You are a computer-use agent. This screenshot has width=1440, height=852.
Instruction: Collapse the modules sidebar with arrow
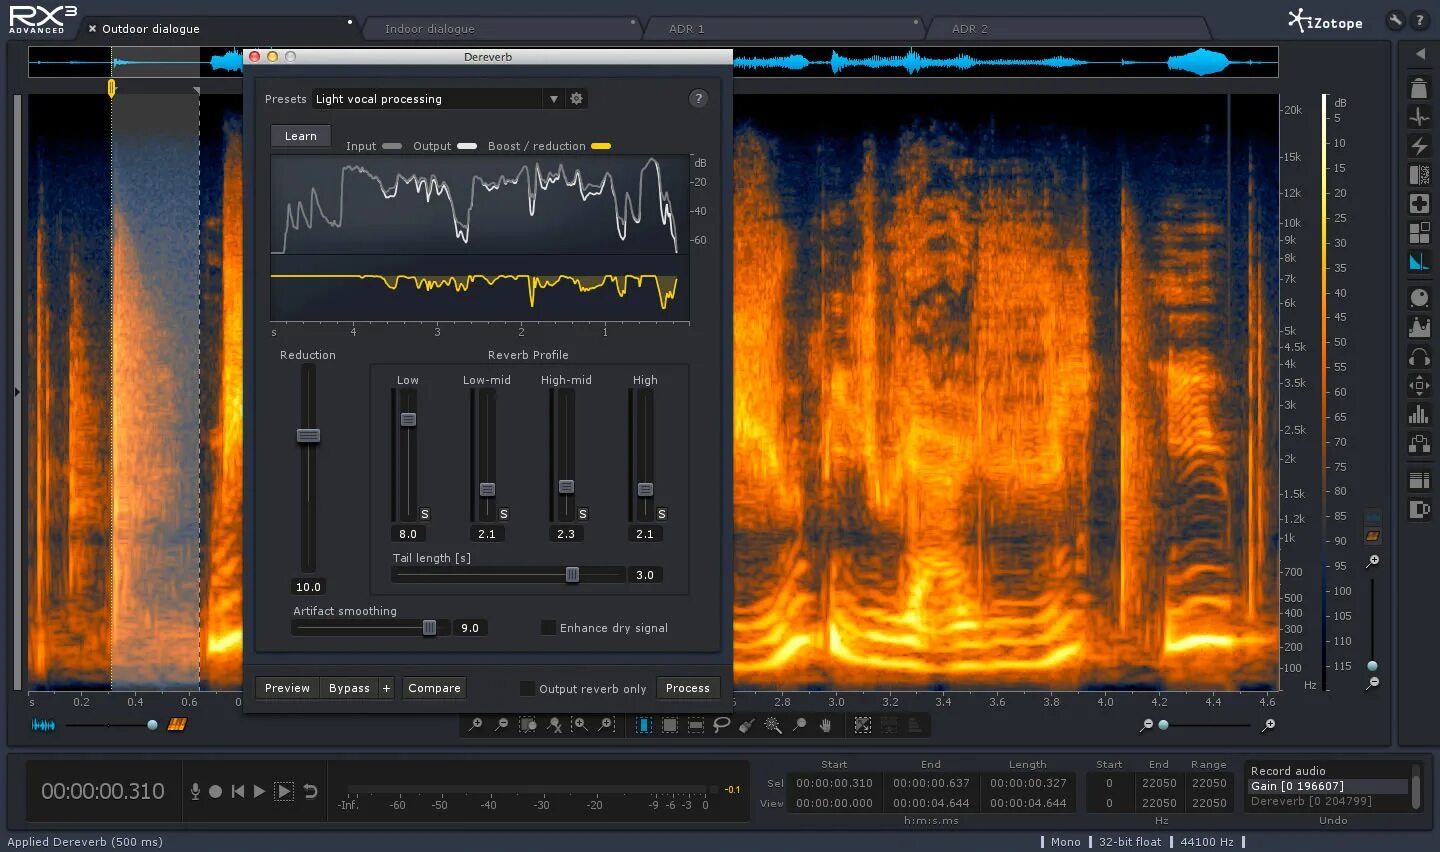click(x=1419, y=53)
